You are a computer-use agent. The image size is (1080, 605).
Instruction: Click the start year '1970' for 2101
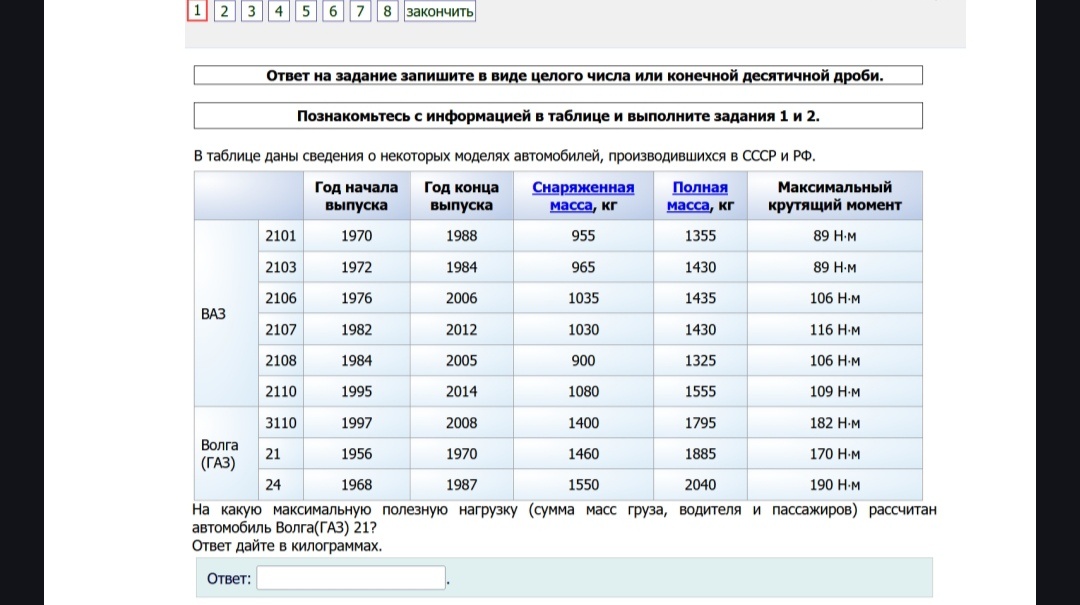(357, 236)
